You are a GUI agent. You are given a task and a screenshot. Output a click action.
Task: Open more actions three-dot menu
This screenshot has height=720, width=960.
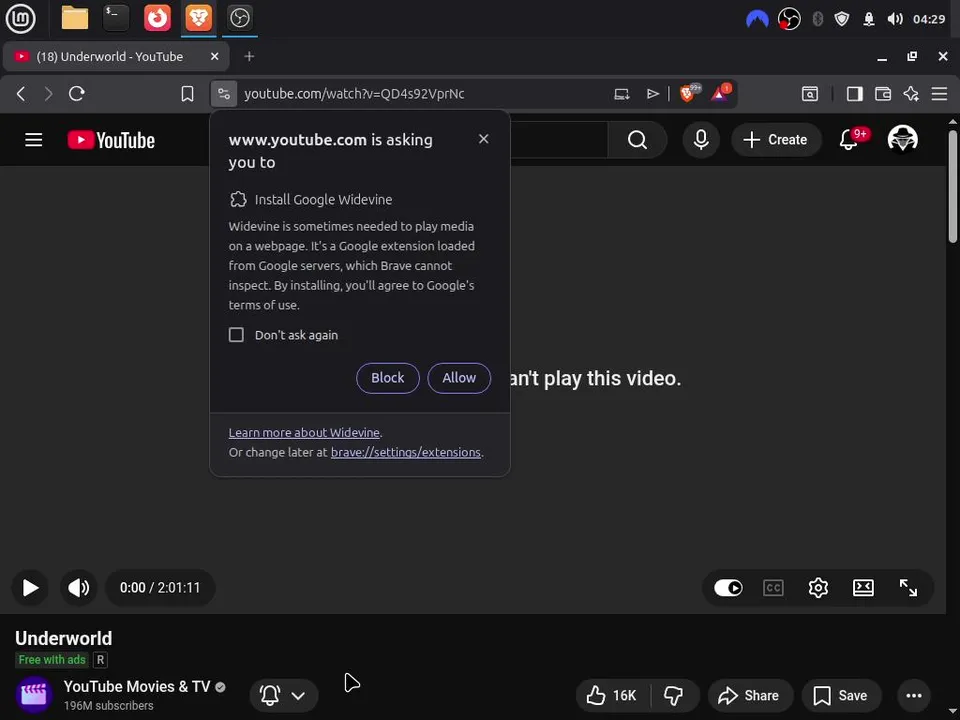pos(914,696)
